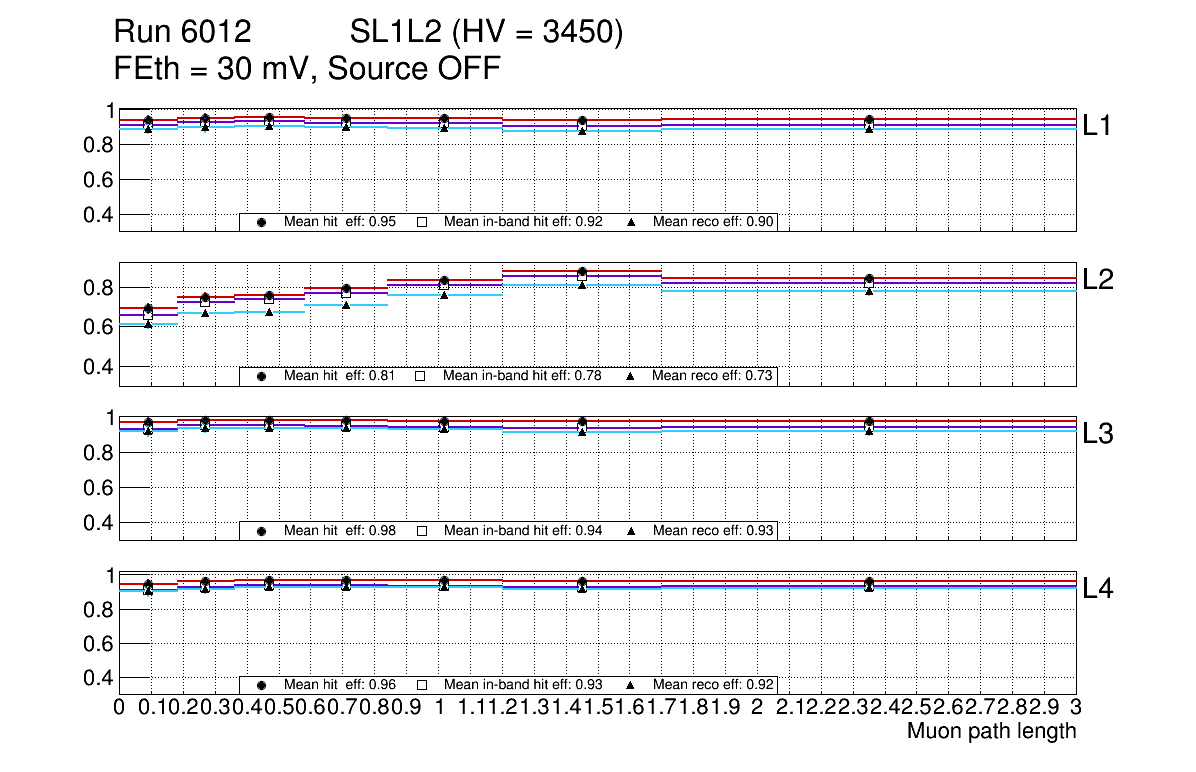The height and width of the screenshot is (772, 1196).
Task: Click the 'Muon path length' axis title
Action: coord(991,731)
